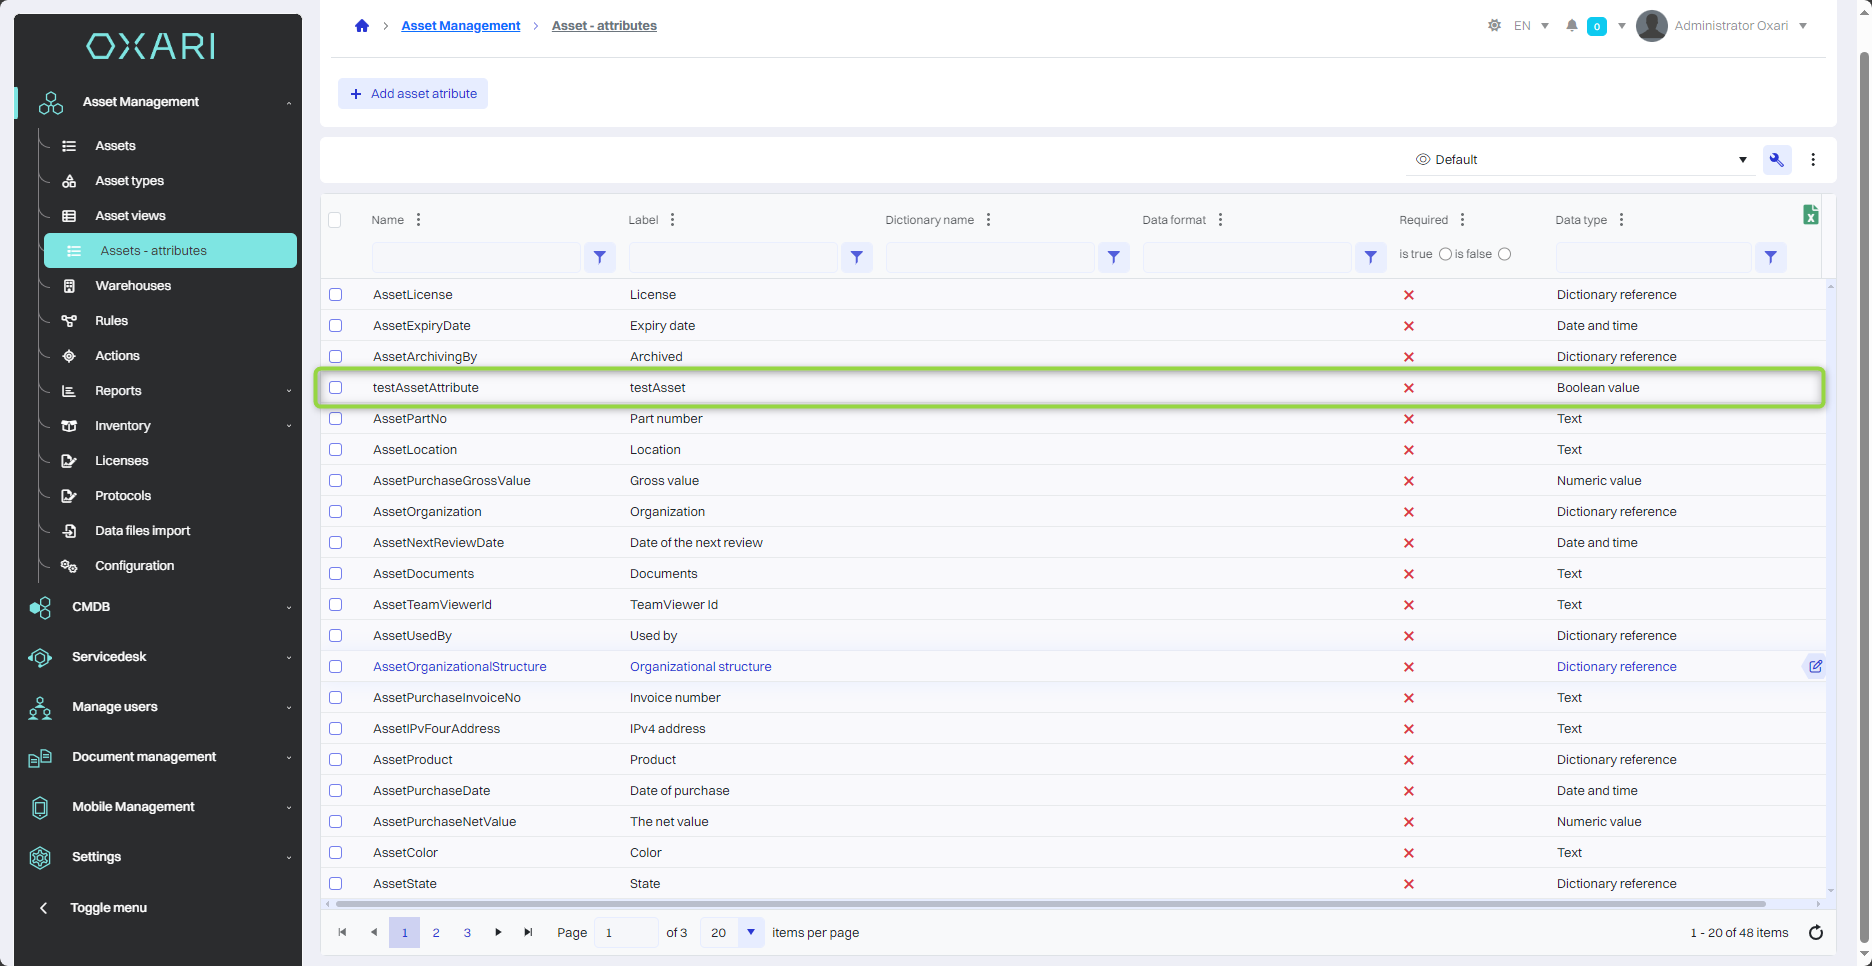Screen dimensions: 1872x966
Task: Go to last page of results
Action: point(529,933)
